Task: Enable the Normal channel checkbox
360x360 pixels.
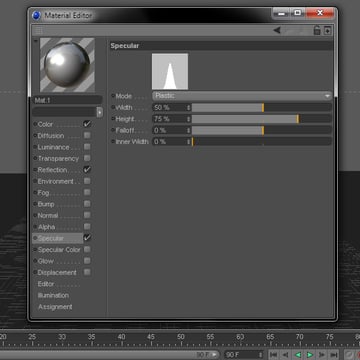Action: pyautogui.click(x=87, y=215)
